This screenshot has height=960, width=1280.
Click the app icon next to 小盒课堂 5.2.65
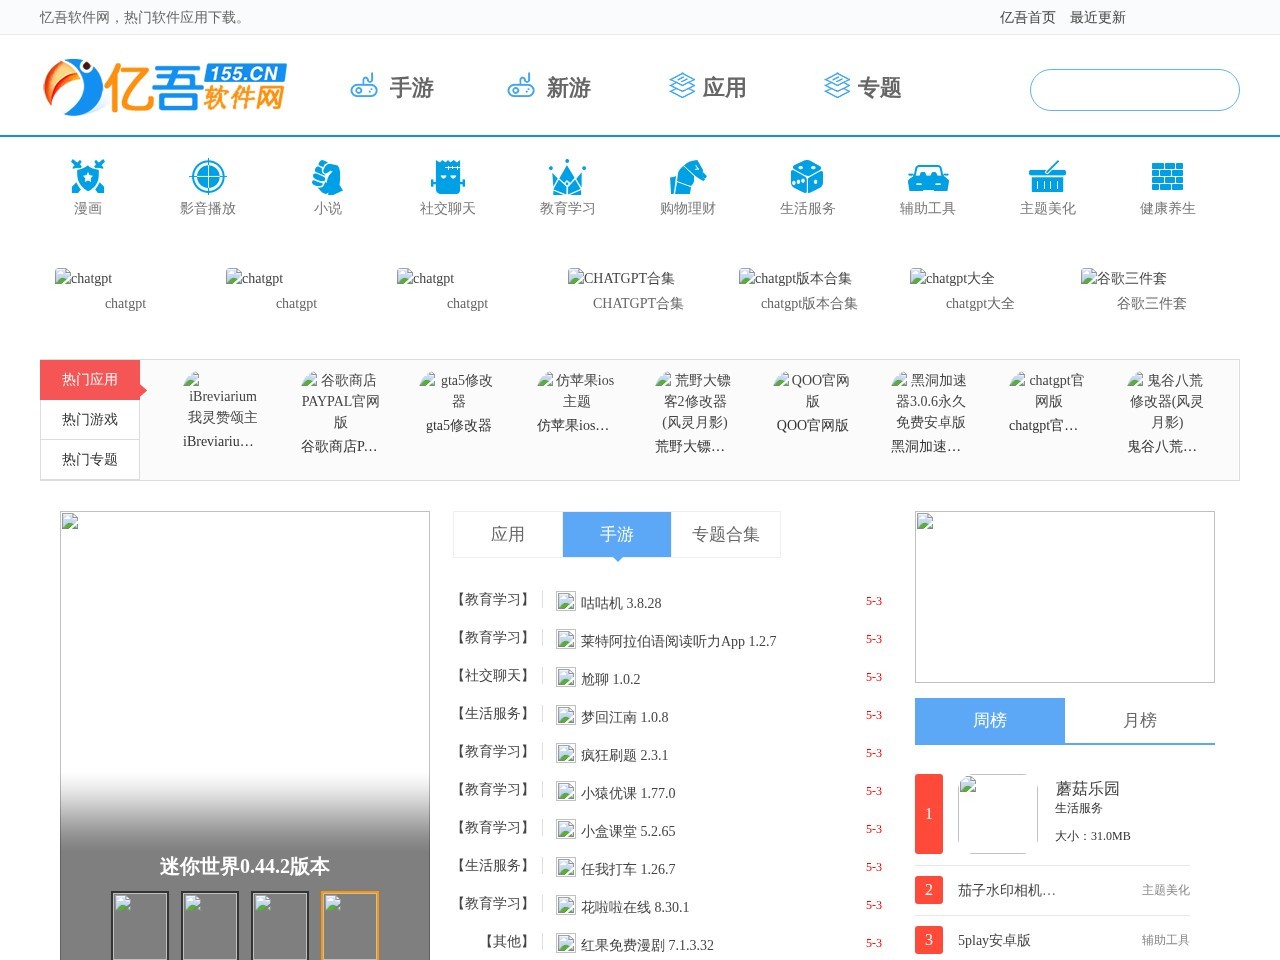click(x=566, y=829)
